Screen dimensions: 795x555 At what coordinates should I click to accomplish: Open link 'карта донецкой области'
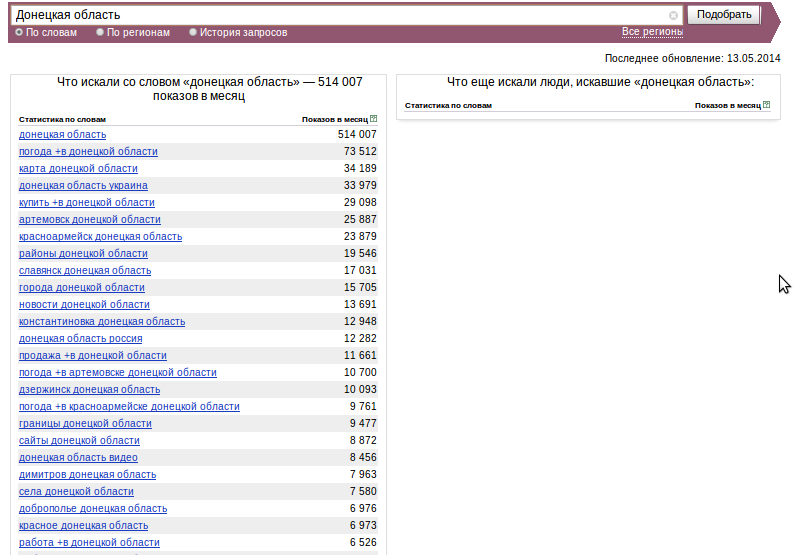78,169
